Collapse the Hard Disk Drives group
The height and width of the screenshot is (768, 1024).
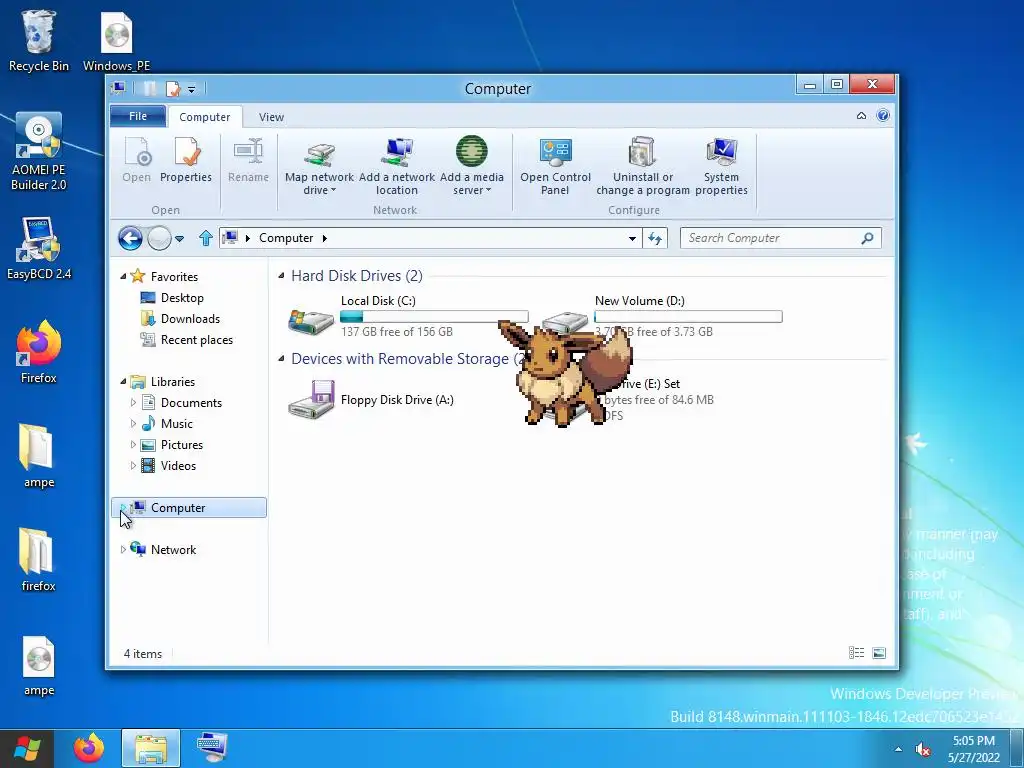coord(281,276)
